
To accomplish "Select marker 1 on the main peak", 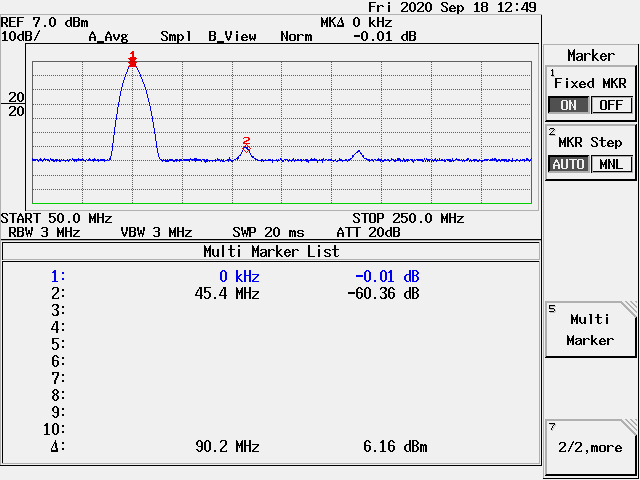I will coord(132,59).
